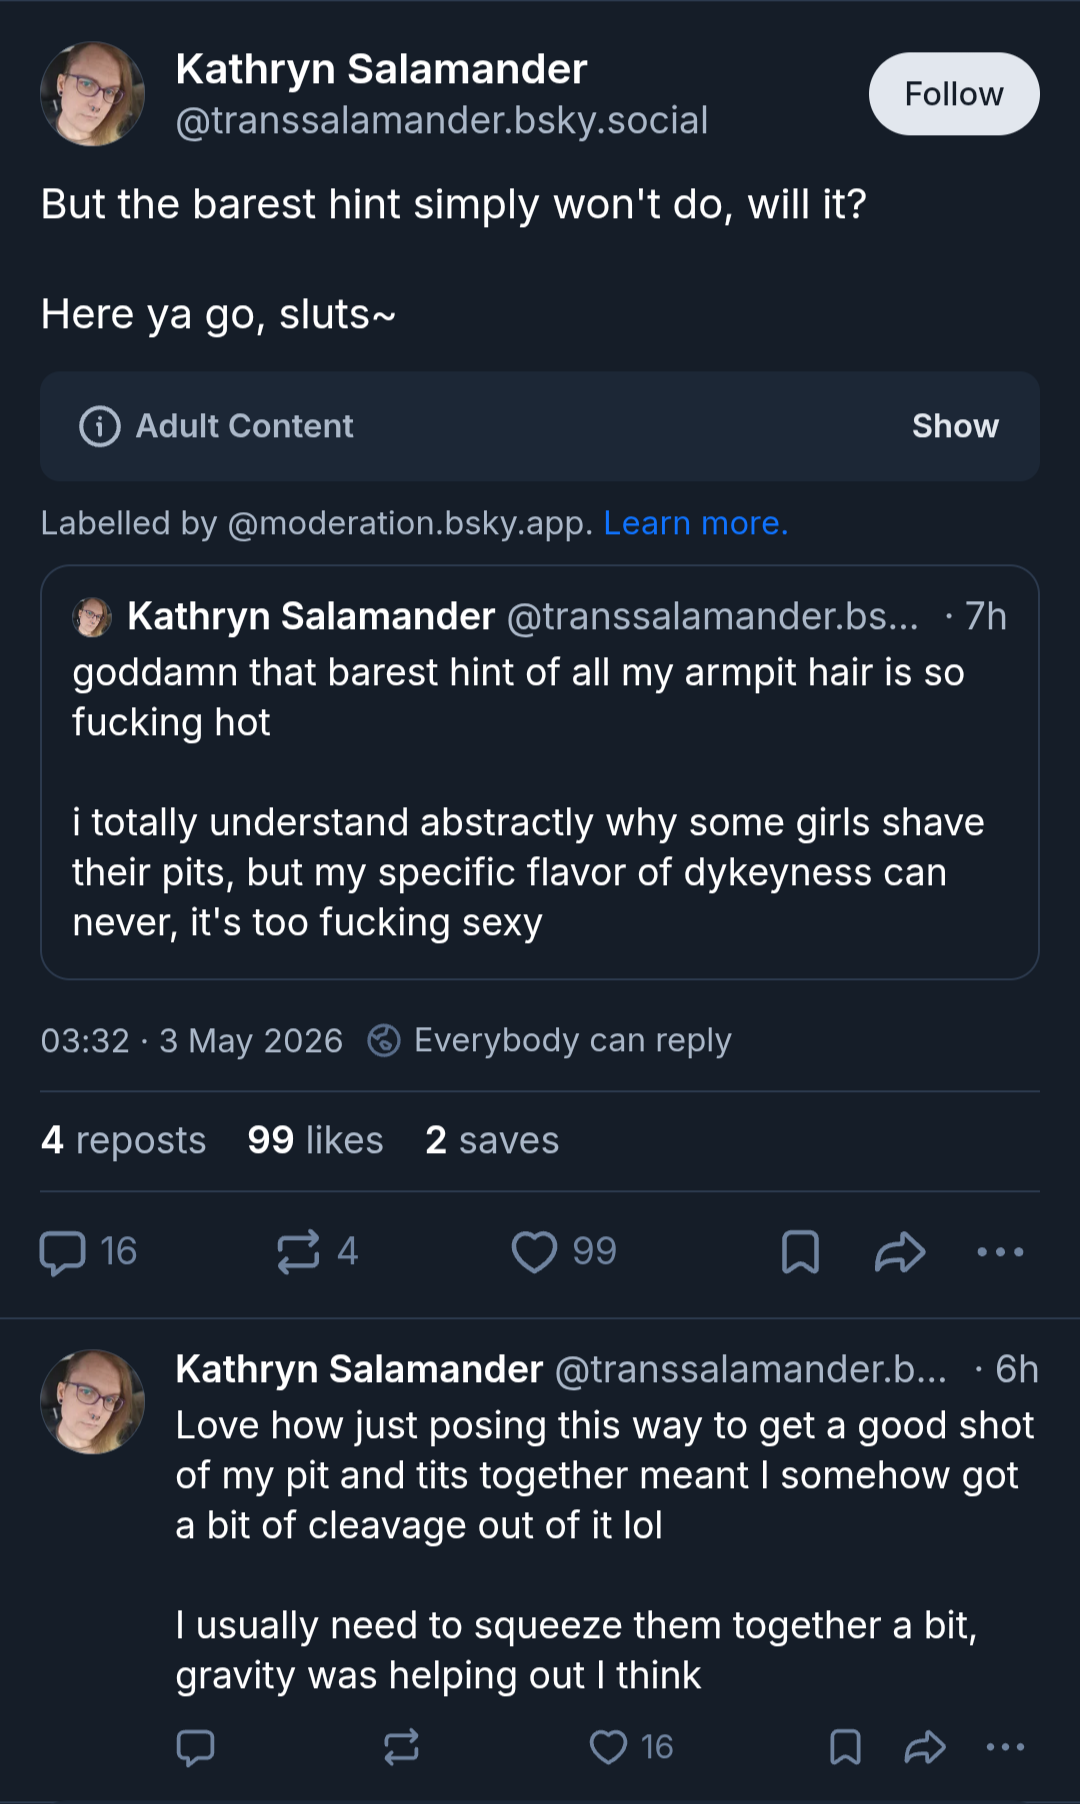The height and width of the screenshot is (1804, 1080).
Task: Follow Kathryn Salamander
Action: [954, 94]
